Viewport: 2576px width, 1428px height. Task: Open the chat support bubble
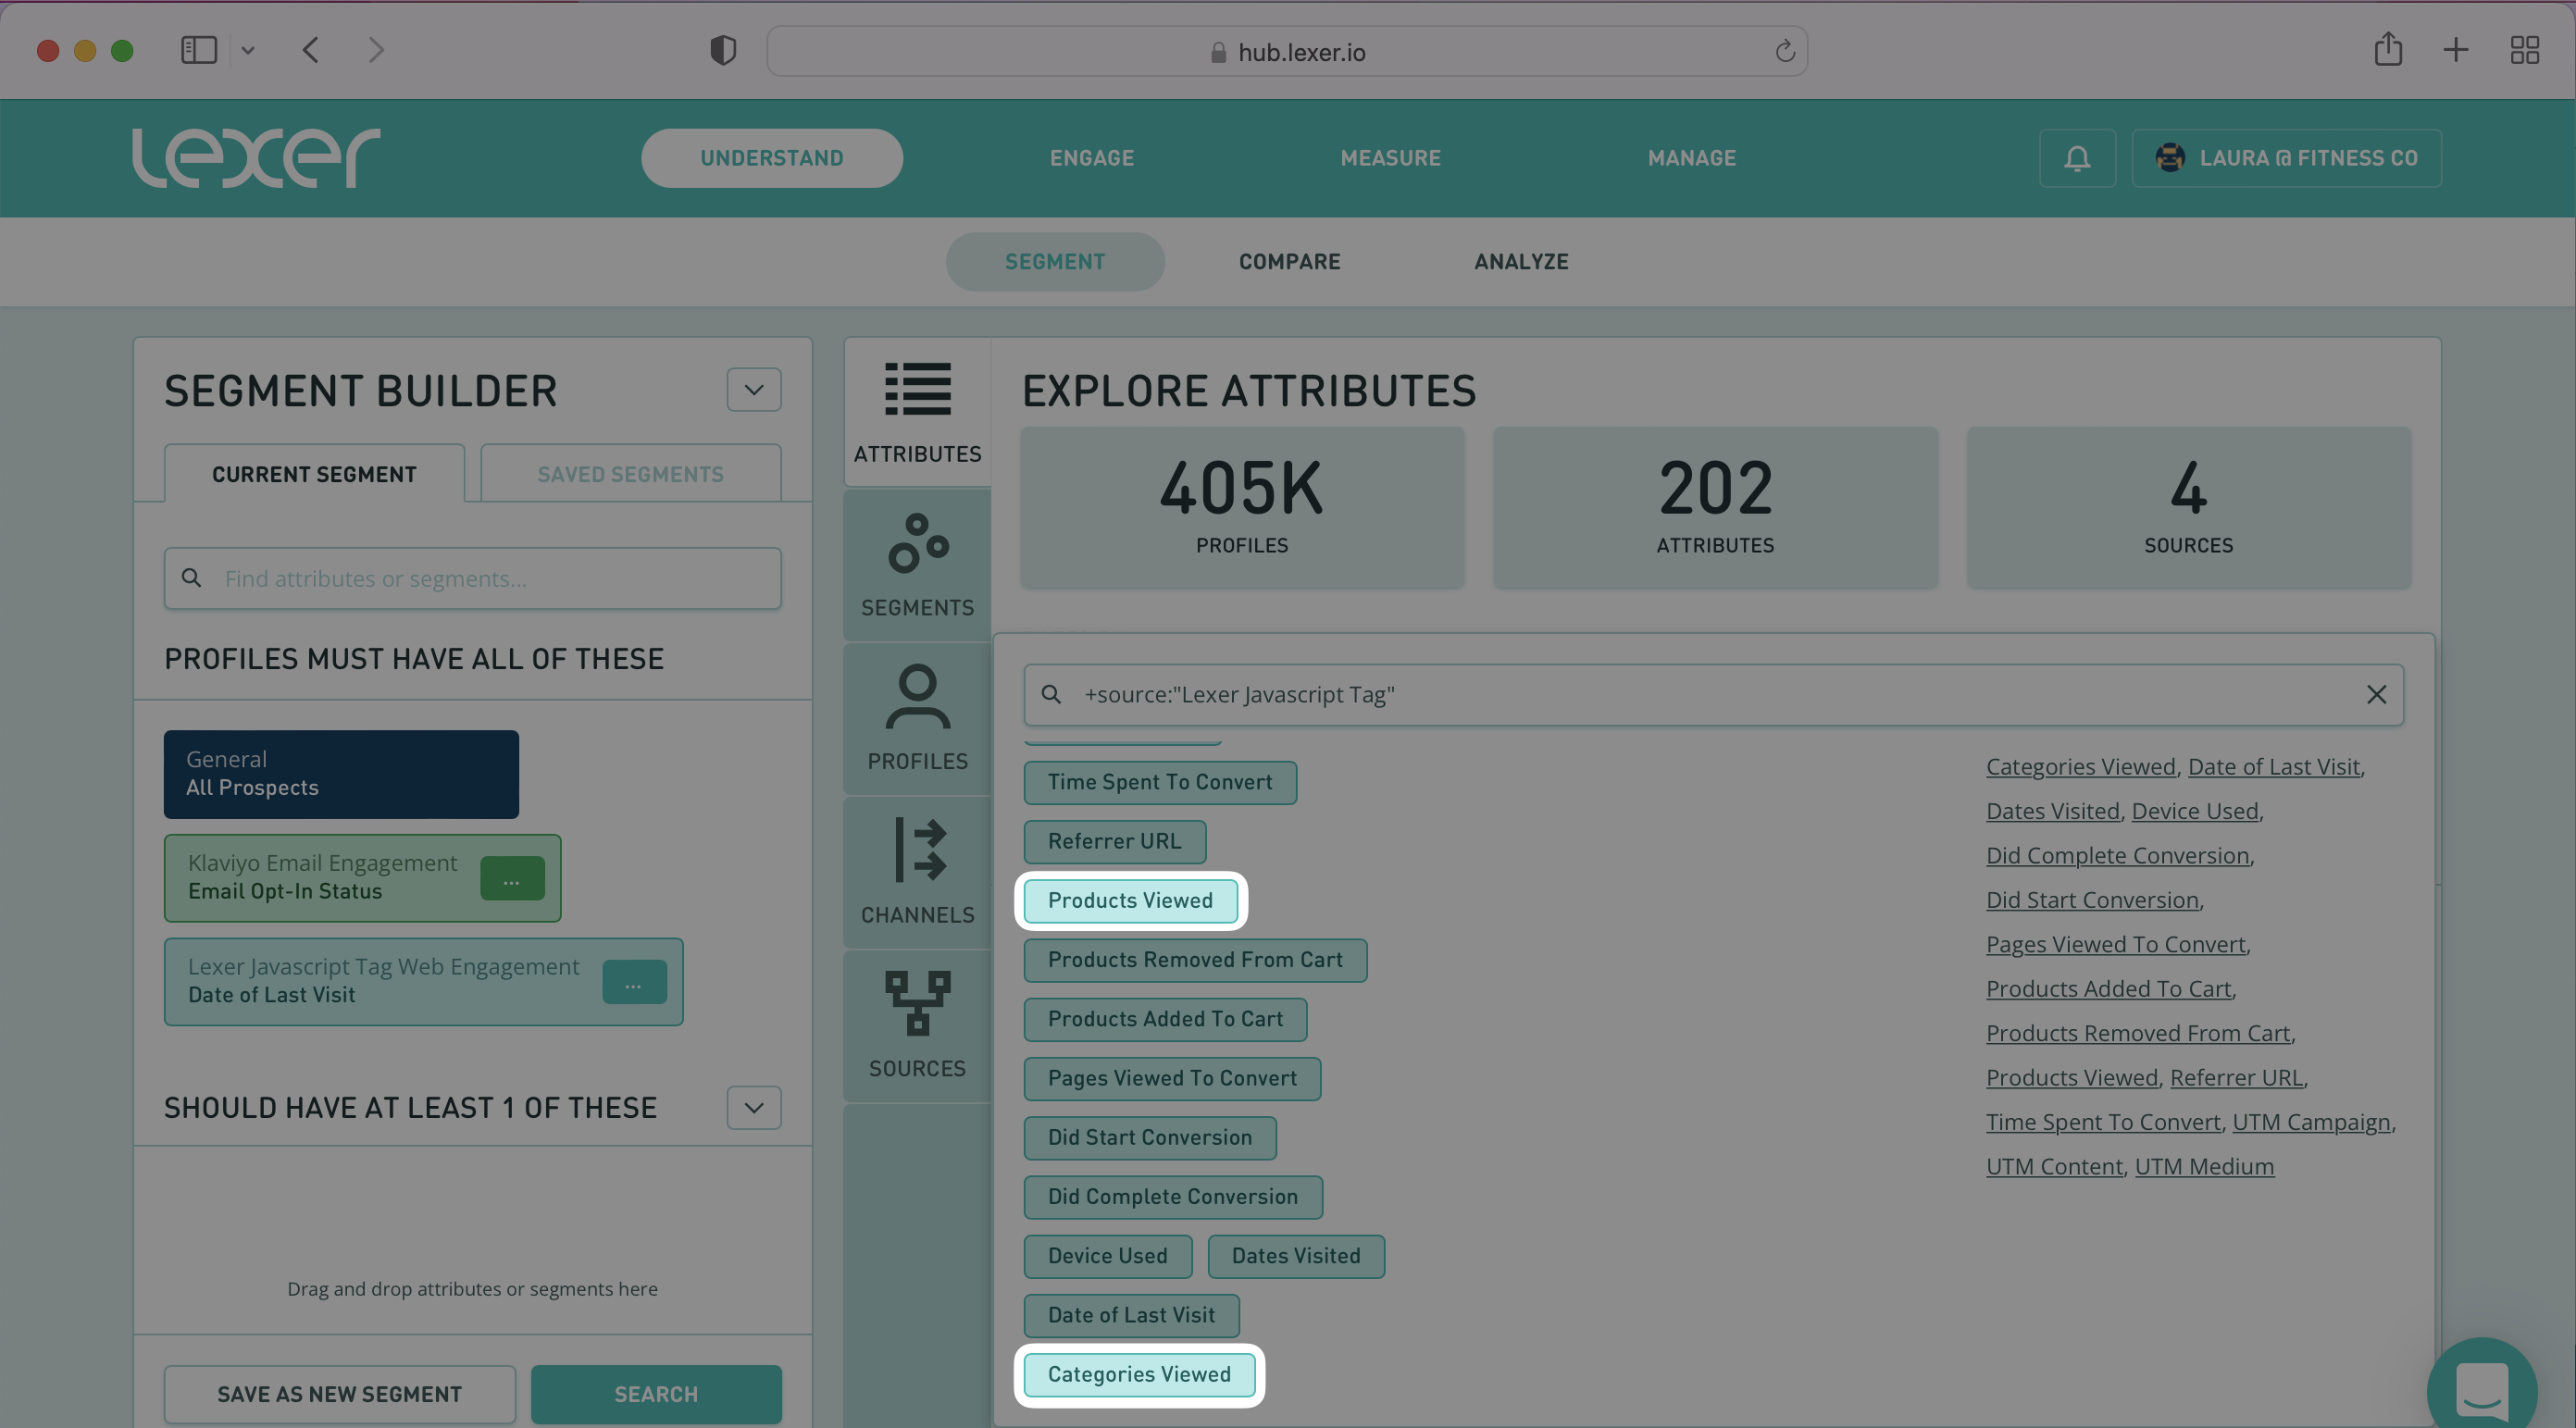pos(2481,1390)
